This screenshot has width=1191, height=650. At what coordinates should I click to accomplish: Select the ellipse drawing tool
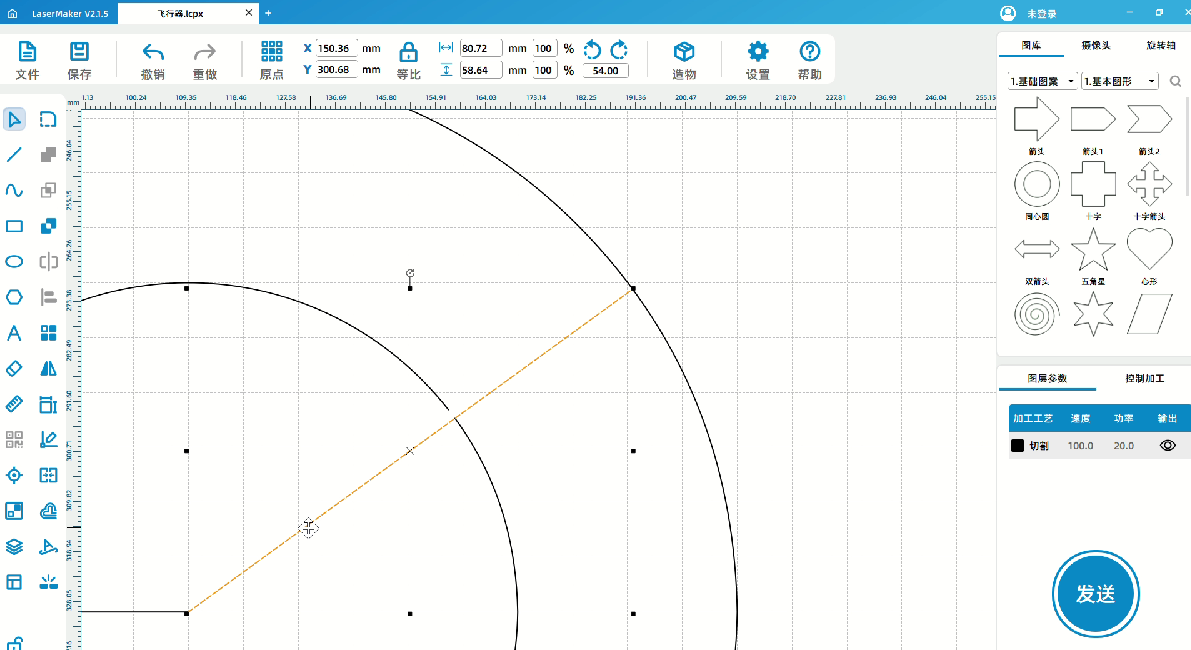point(15,262)
